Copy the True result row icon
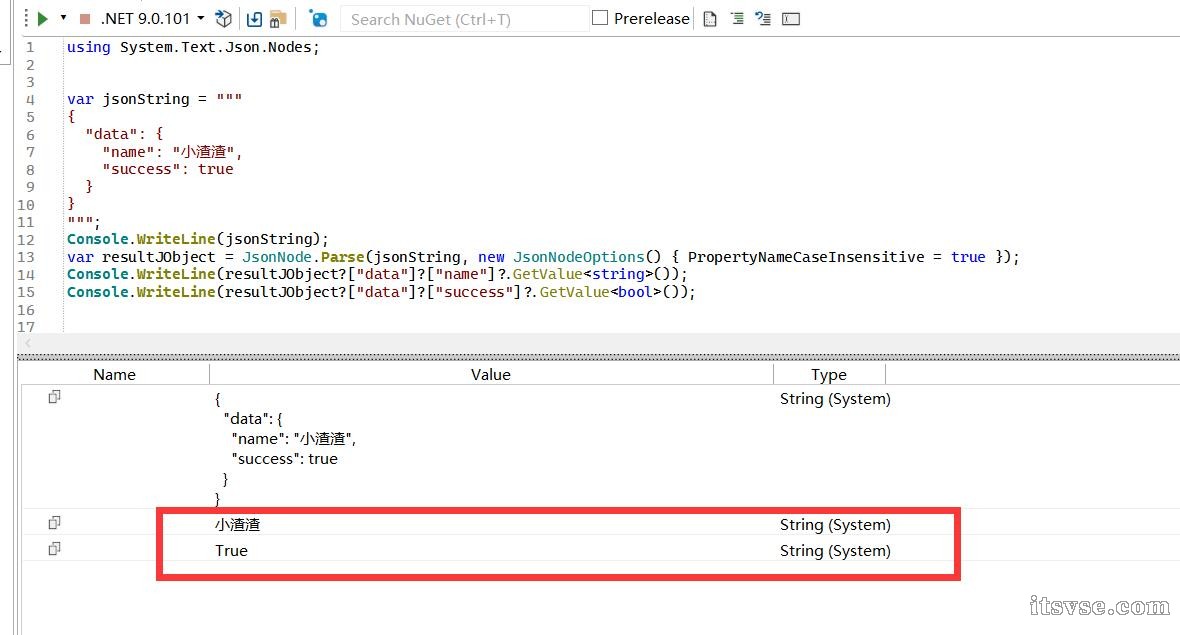1180x635 pixels. [54, 548]
